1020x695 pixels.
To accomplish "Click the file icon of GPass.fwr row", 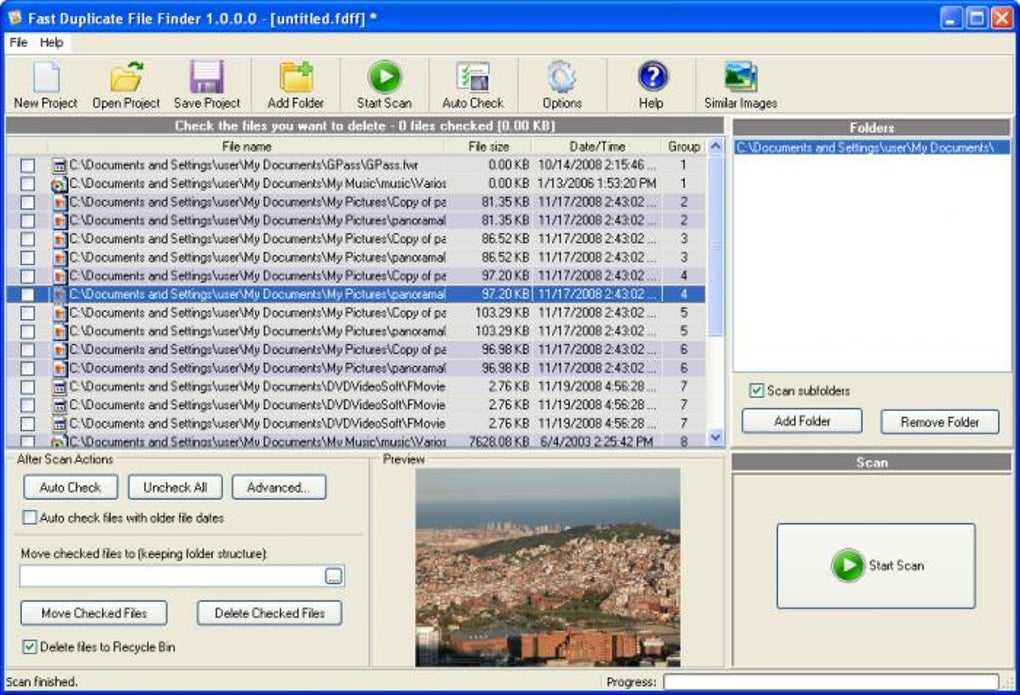I will [x=59, y=166].
